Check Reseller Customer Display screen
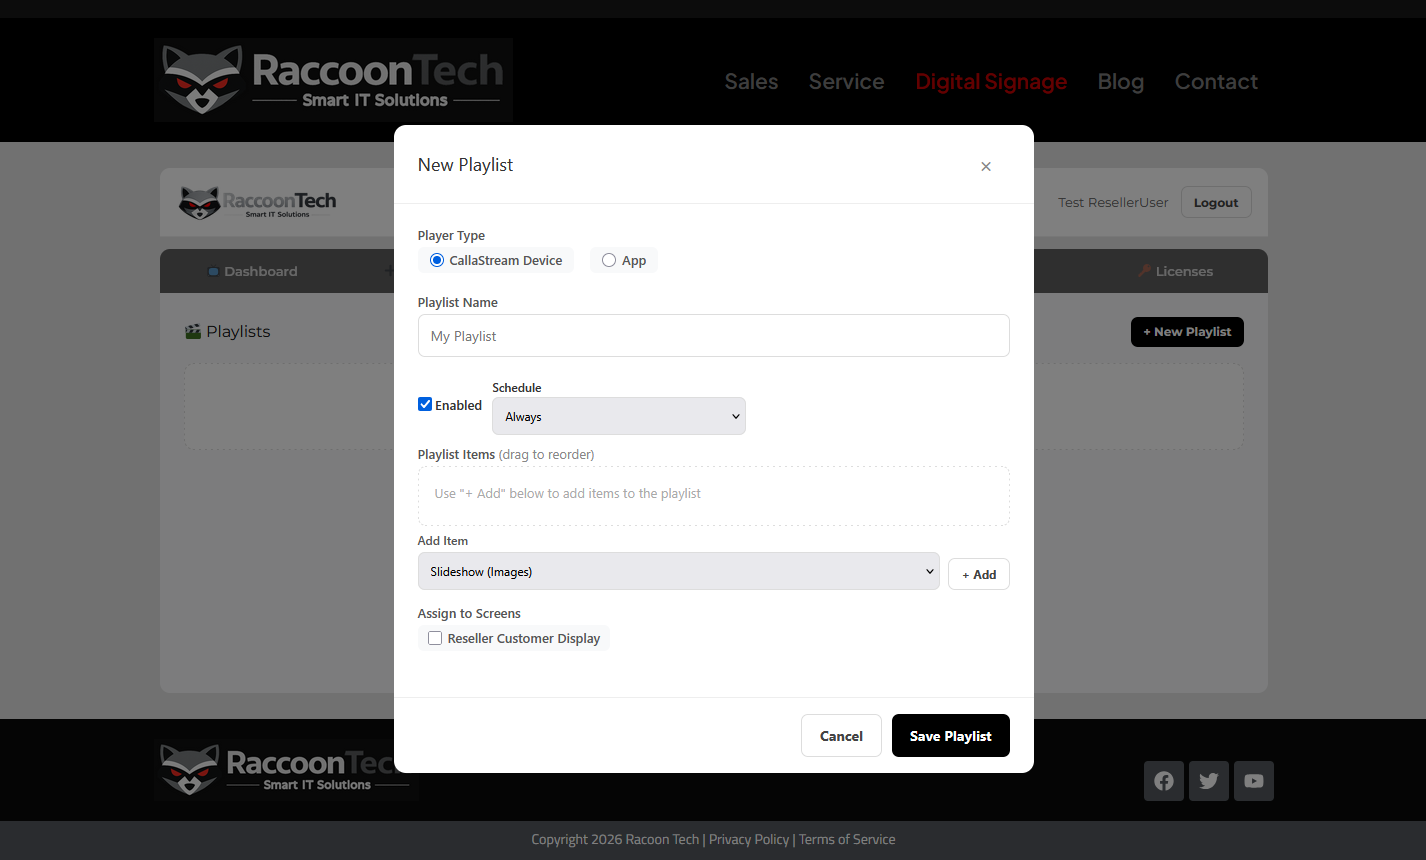The width and height of the screenshot is (1426, 860). tap(435, 639)
